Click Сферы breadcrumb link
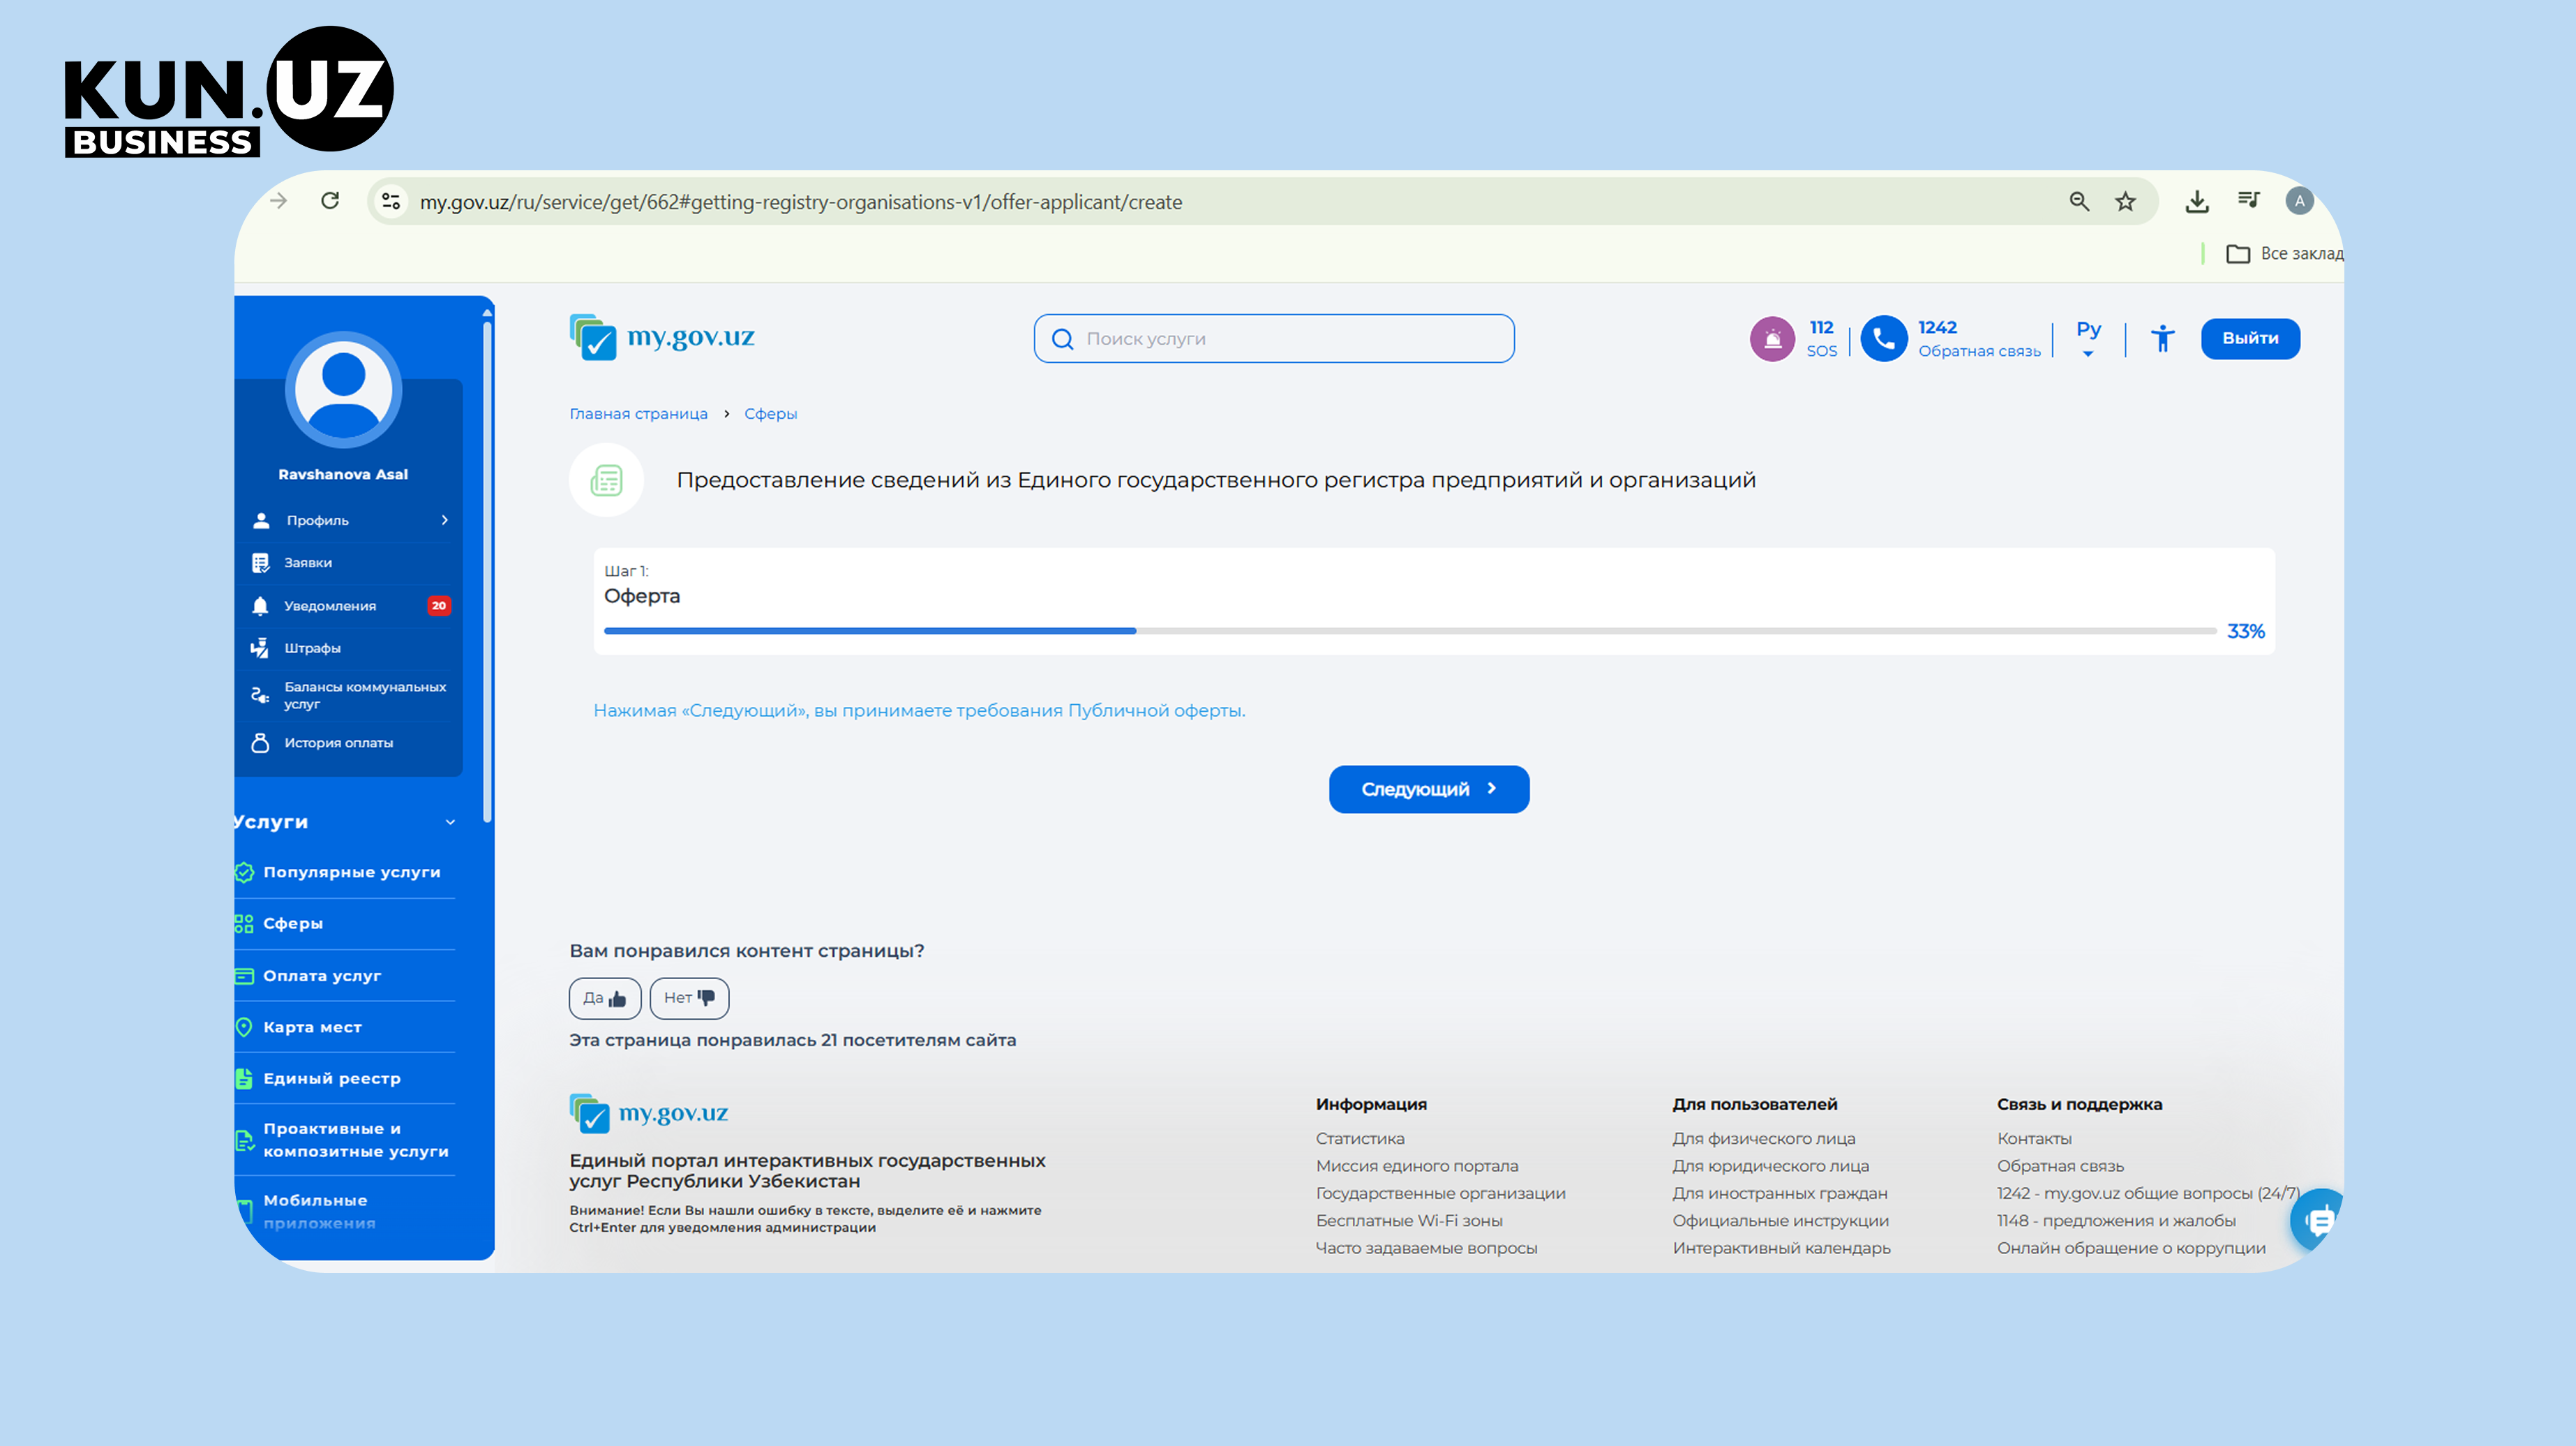Image resolution: width=2576 pixels, height=1446 pixels. (770, 414)
